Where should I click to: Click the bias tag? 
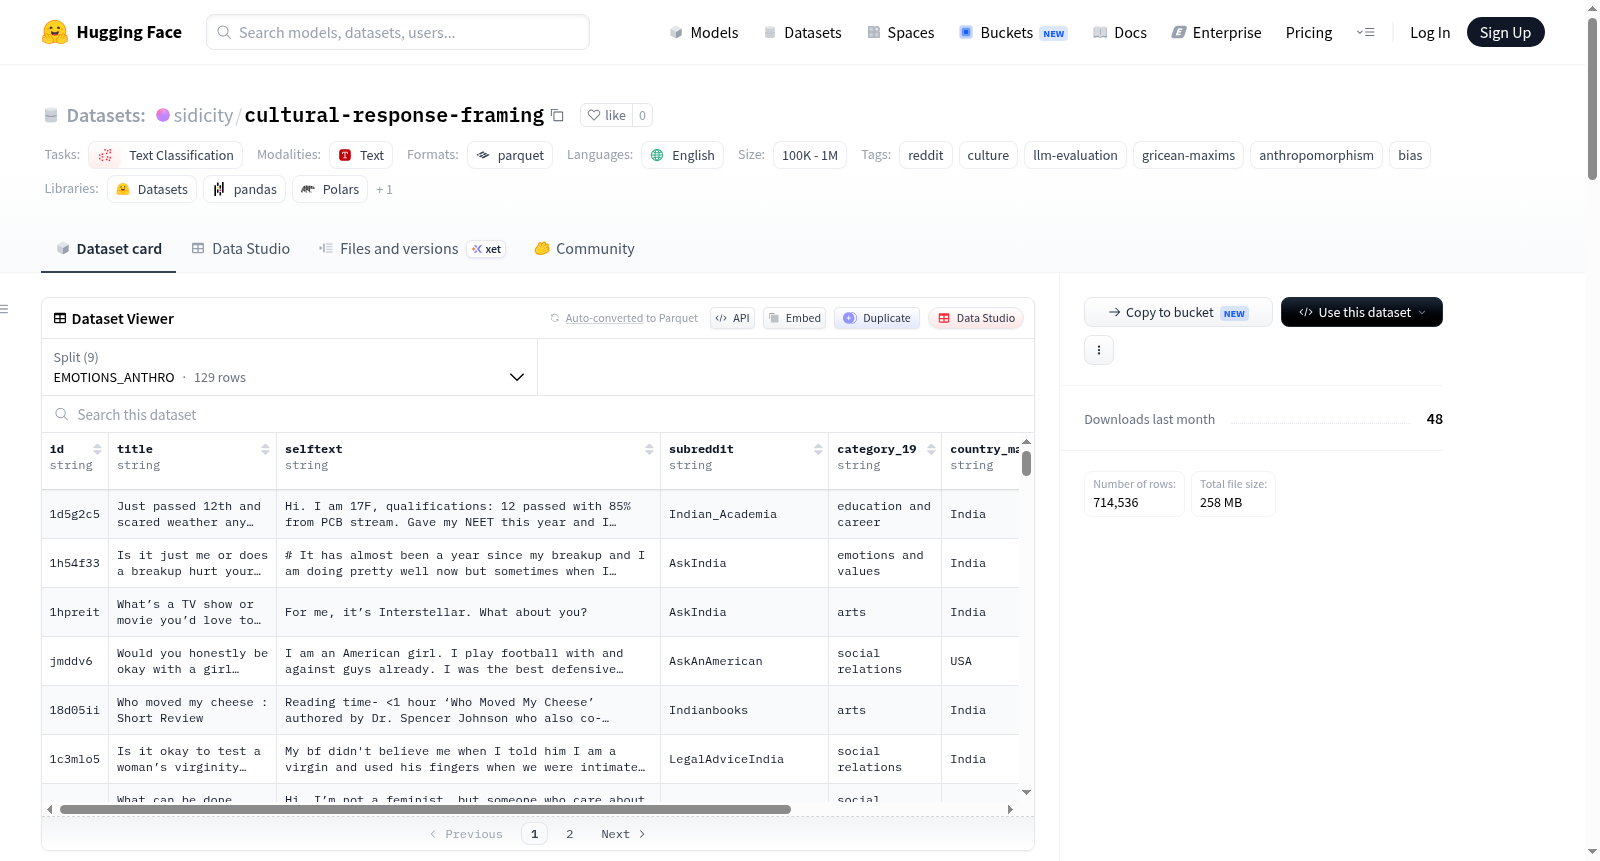point(1410,155)
